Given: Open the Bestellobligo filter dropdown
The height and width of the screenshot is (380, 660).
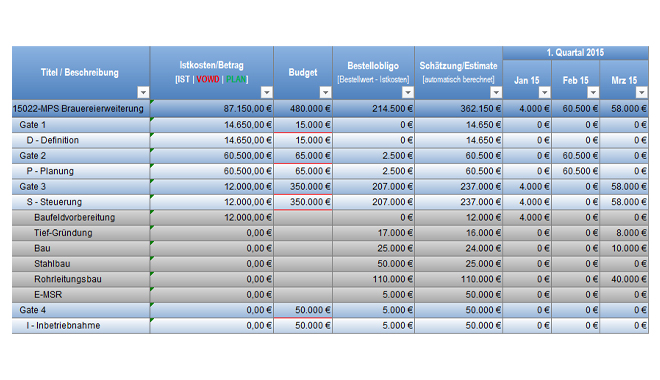Looking at the screenshot, I should pyautogui.click(x=407, y=92).
